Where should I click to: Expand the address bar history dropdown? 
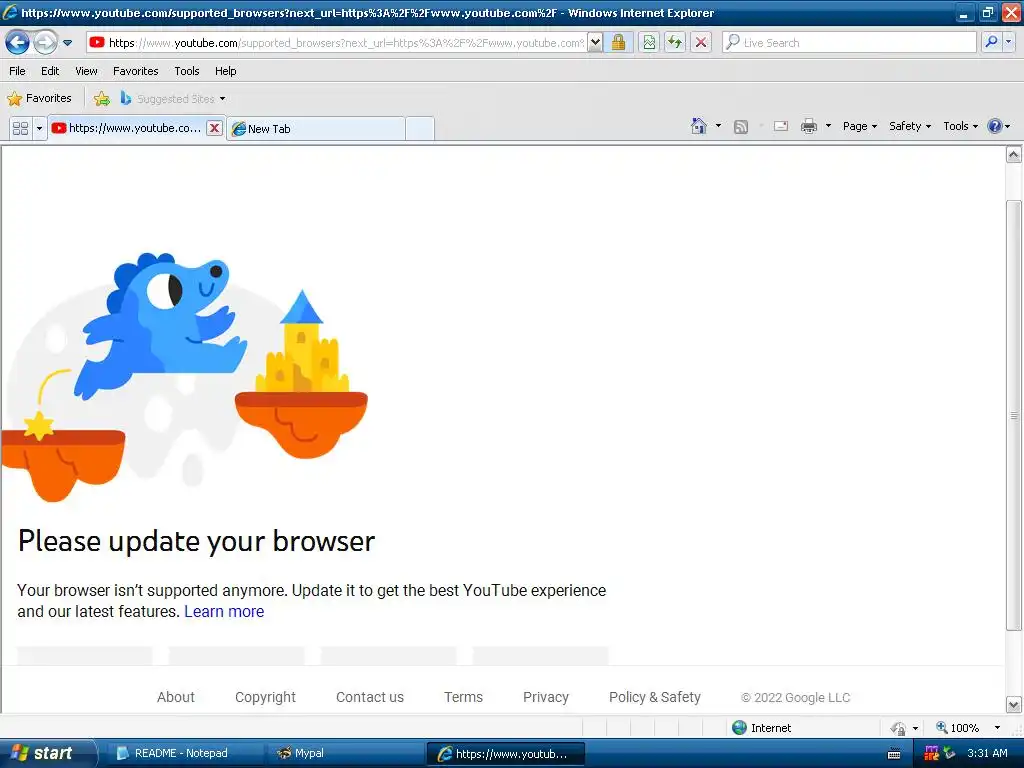pyautogui.click(x=595, y=42)
